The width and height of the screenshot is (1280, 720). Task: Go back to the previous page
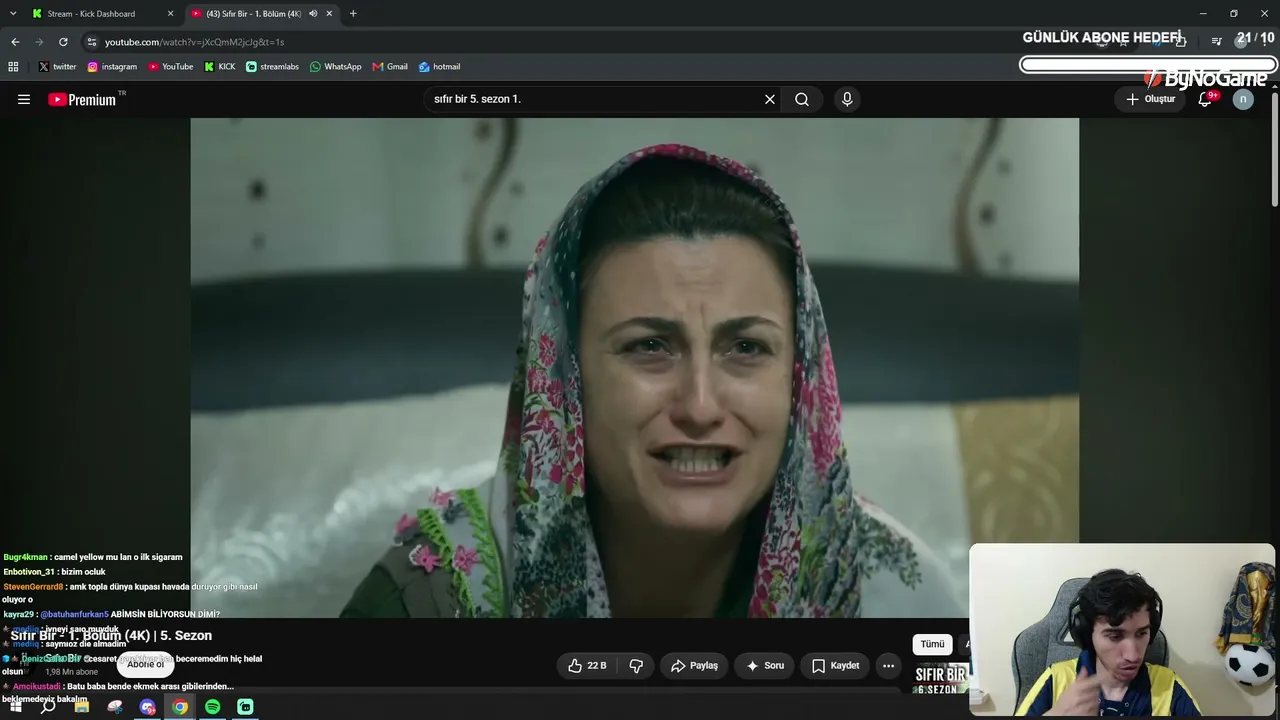(x=15, y=42)
